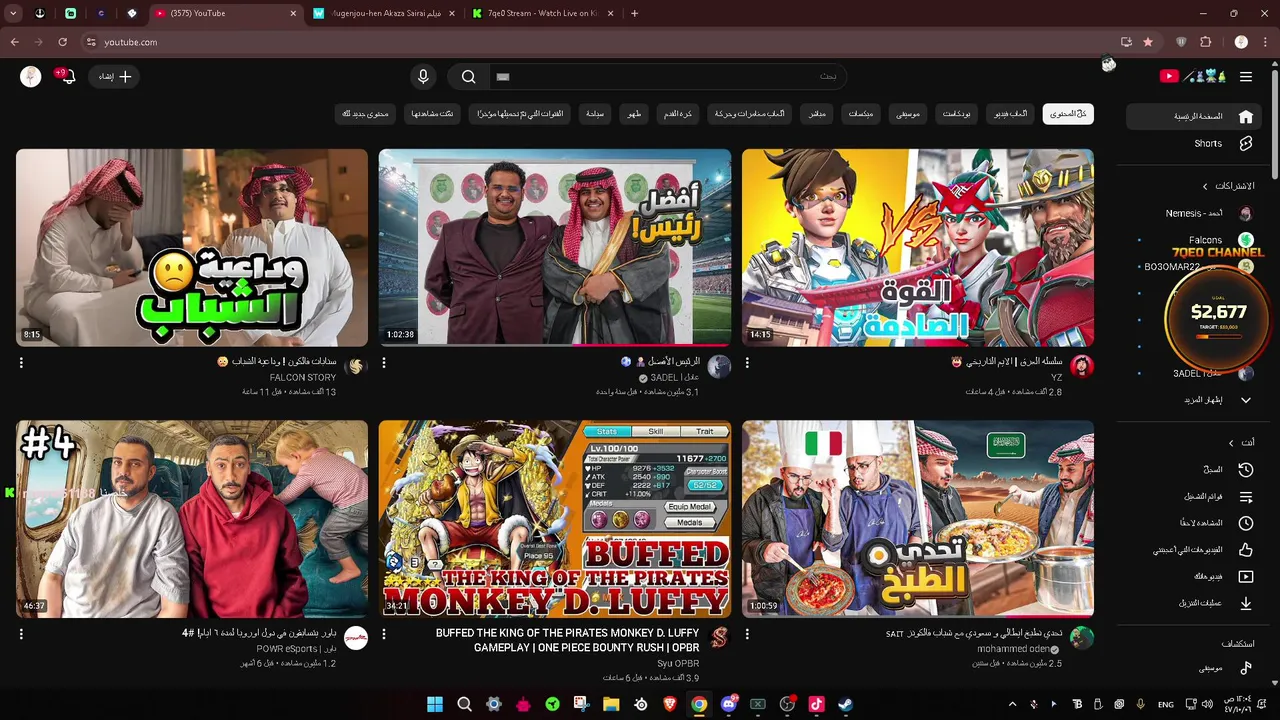Show hidden system tray icons chevron
The image size is (1280, 720).
click(x=1012, y=704)
